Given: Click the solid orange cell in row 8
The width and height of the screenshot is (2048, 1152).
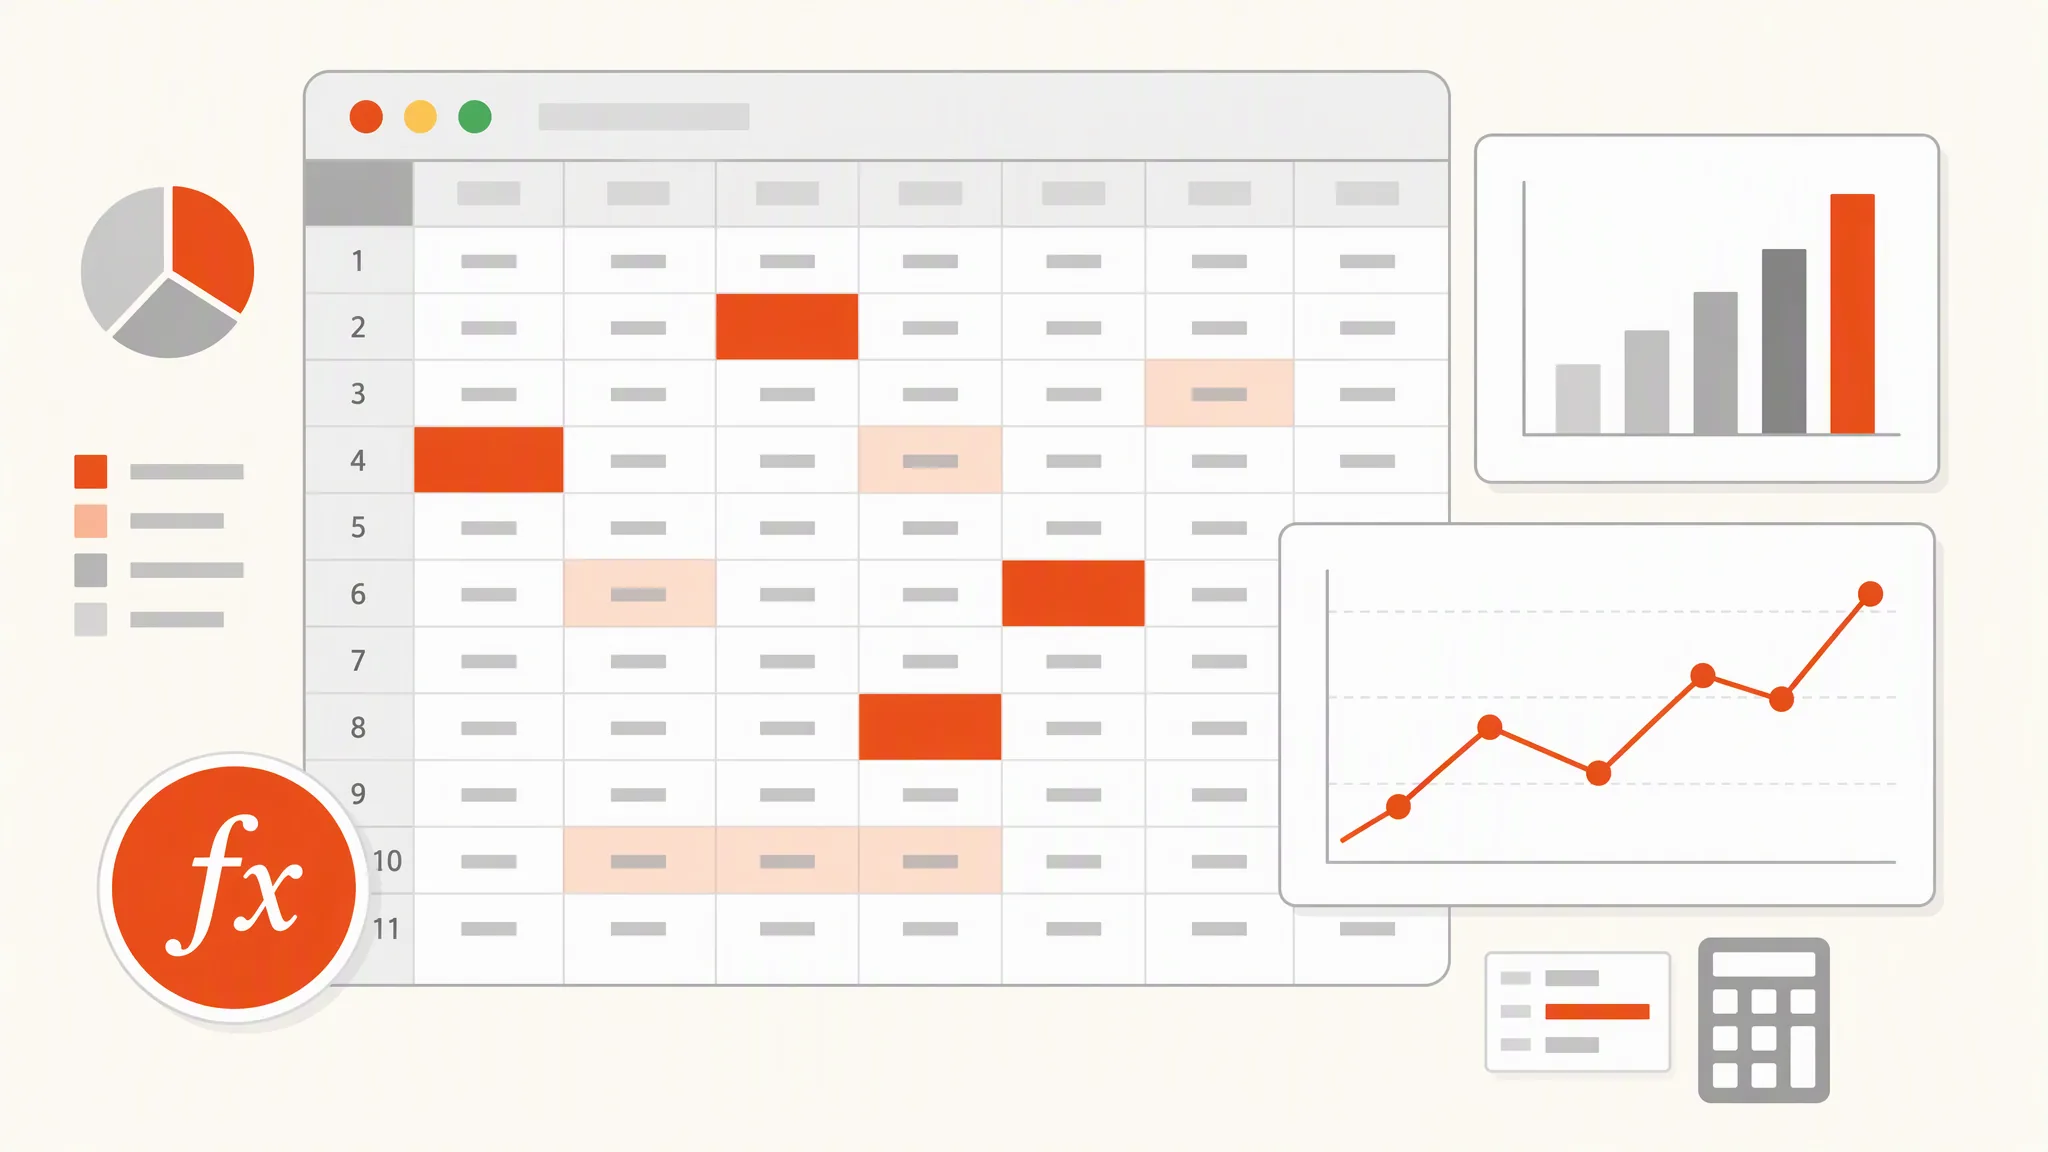Looking at the screenshot, I should point(930,727).
